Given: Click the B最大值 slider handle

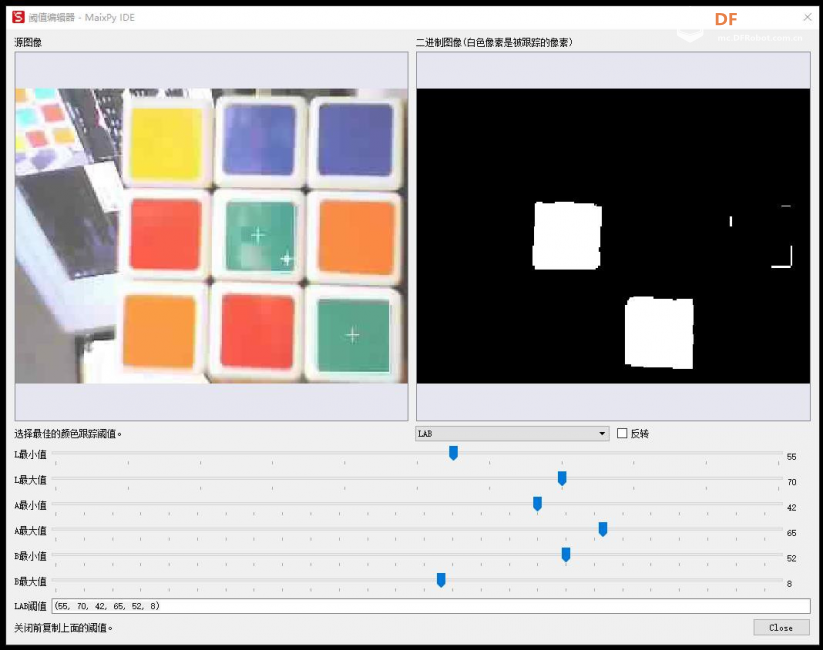Looking at the screenshot, I should point(441,580).
